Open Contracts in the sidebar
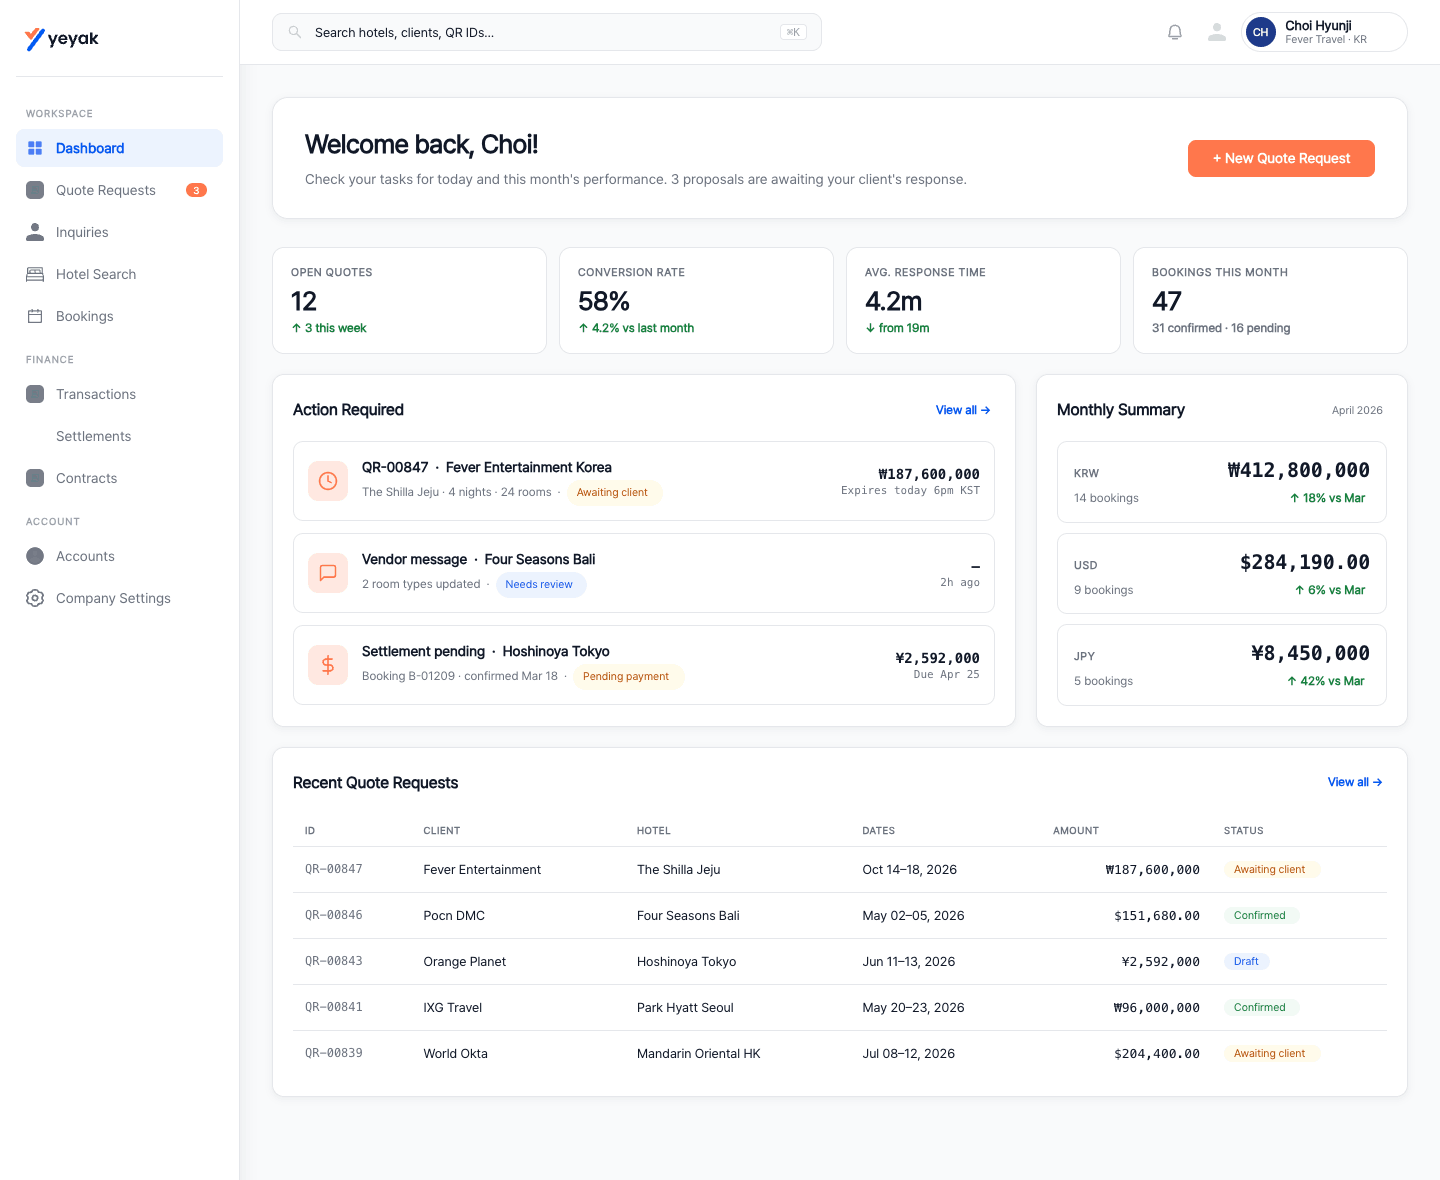 click(119, 478)
